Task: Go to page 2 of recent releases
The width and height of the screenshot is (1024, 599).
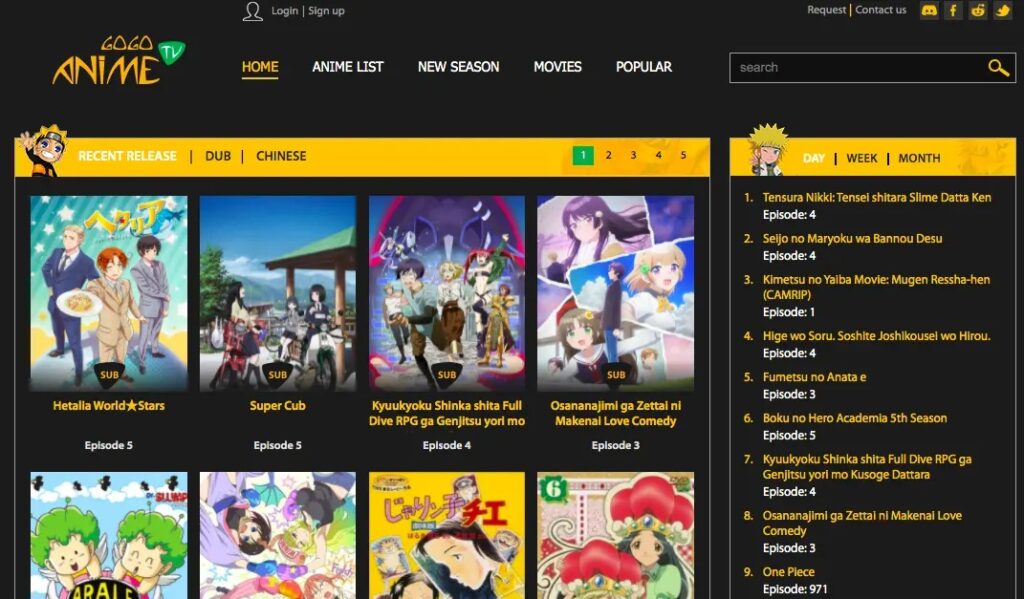Action: [x=608, y=155]
